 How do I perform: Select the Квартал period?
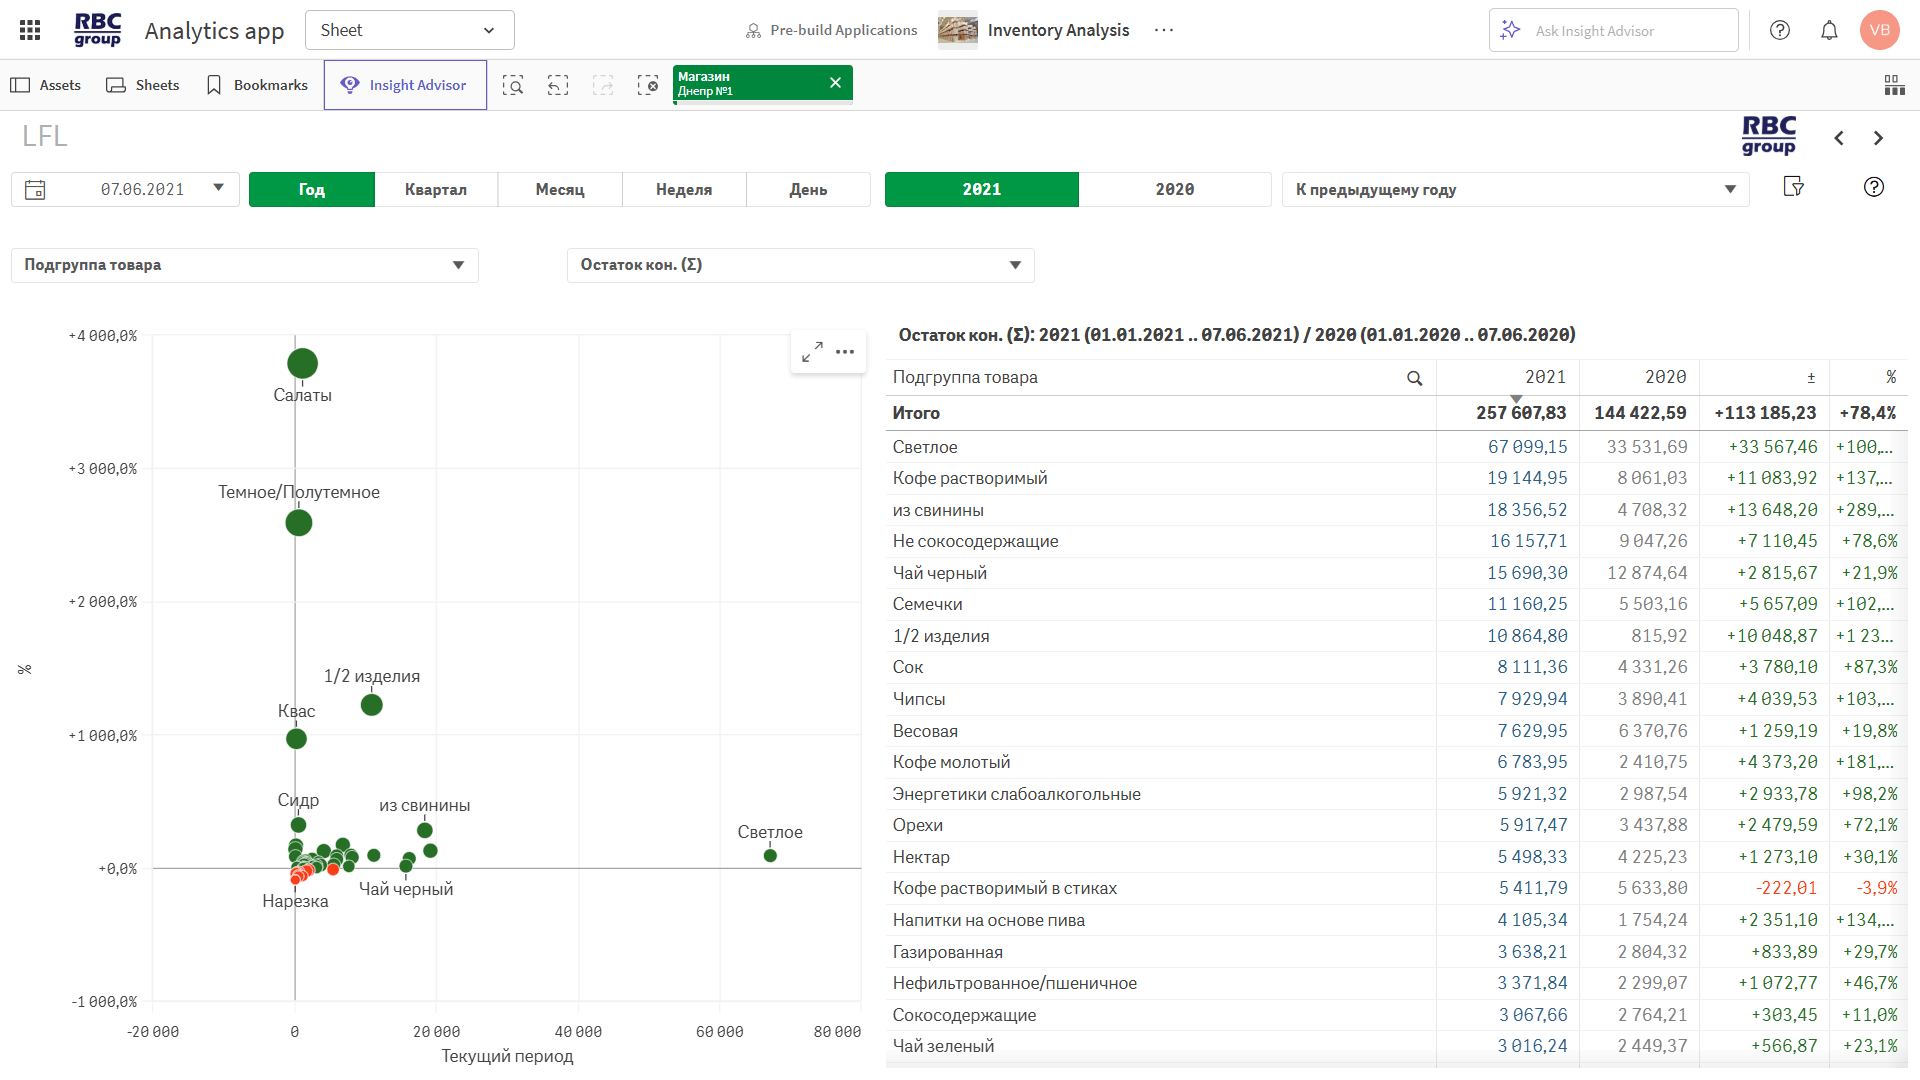pyautogui.click(x=436, y=189)
